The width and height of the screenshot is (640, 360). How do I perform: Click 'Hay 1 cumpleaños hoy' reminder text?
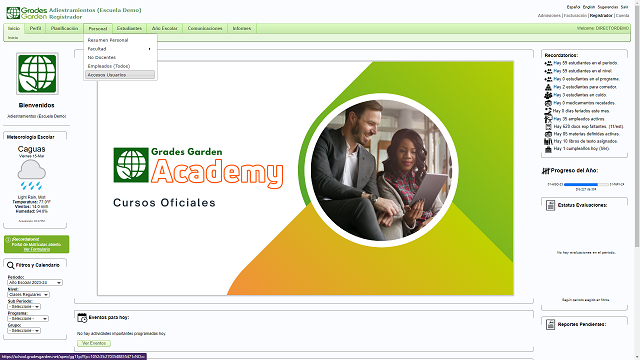[x=581, y=149]
